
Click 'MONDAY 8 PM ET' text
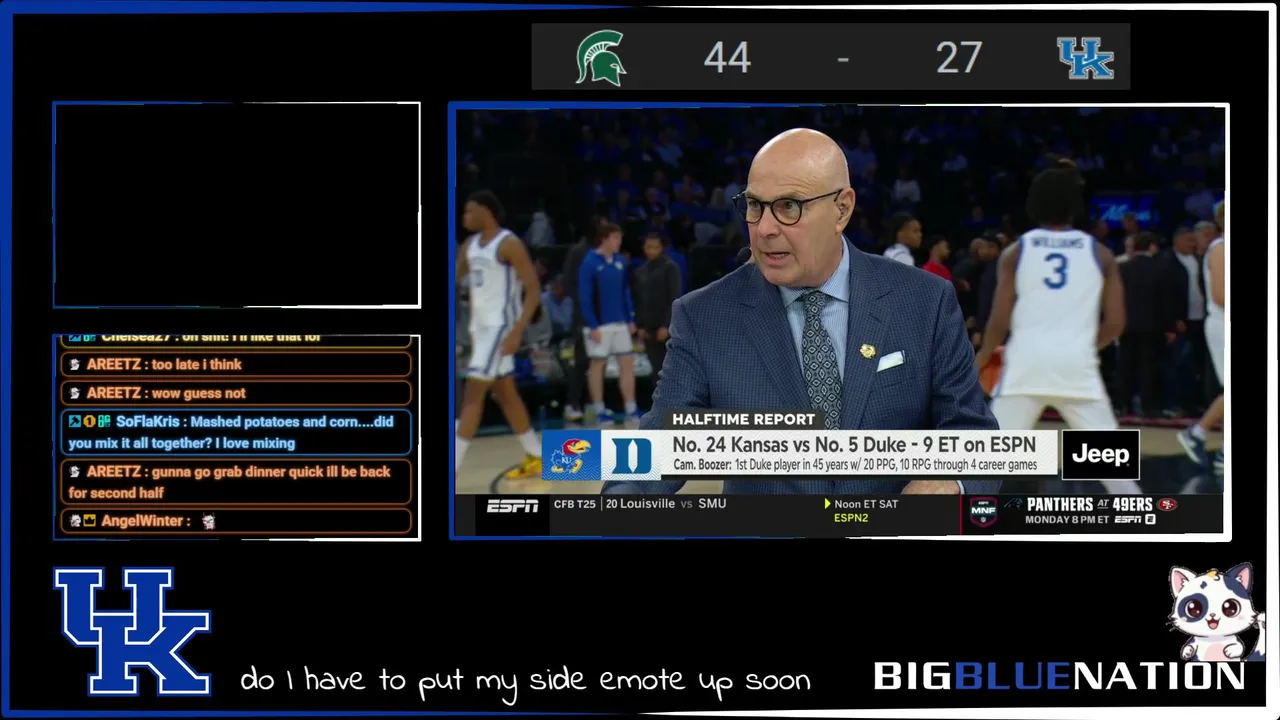pos(1068,520)
